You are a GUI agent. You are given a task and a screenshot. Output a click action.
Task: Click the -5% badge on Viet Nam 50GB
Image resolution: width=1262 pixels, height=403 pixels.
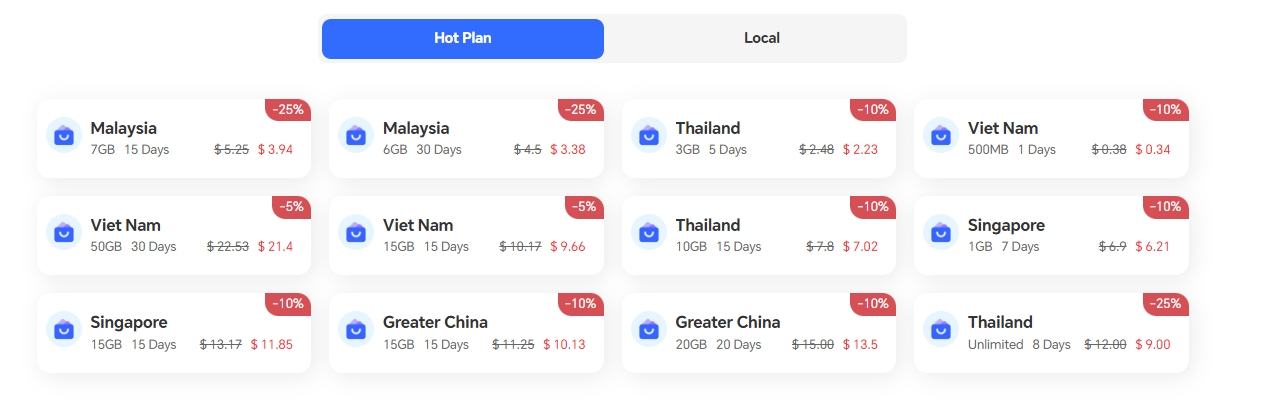[291, 206]
